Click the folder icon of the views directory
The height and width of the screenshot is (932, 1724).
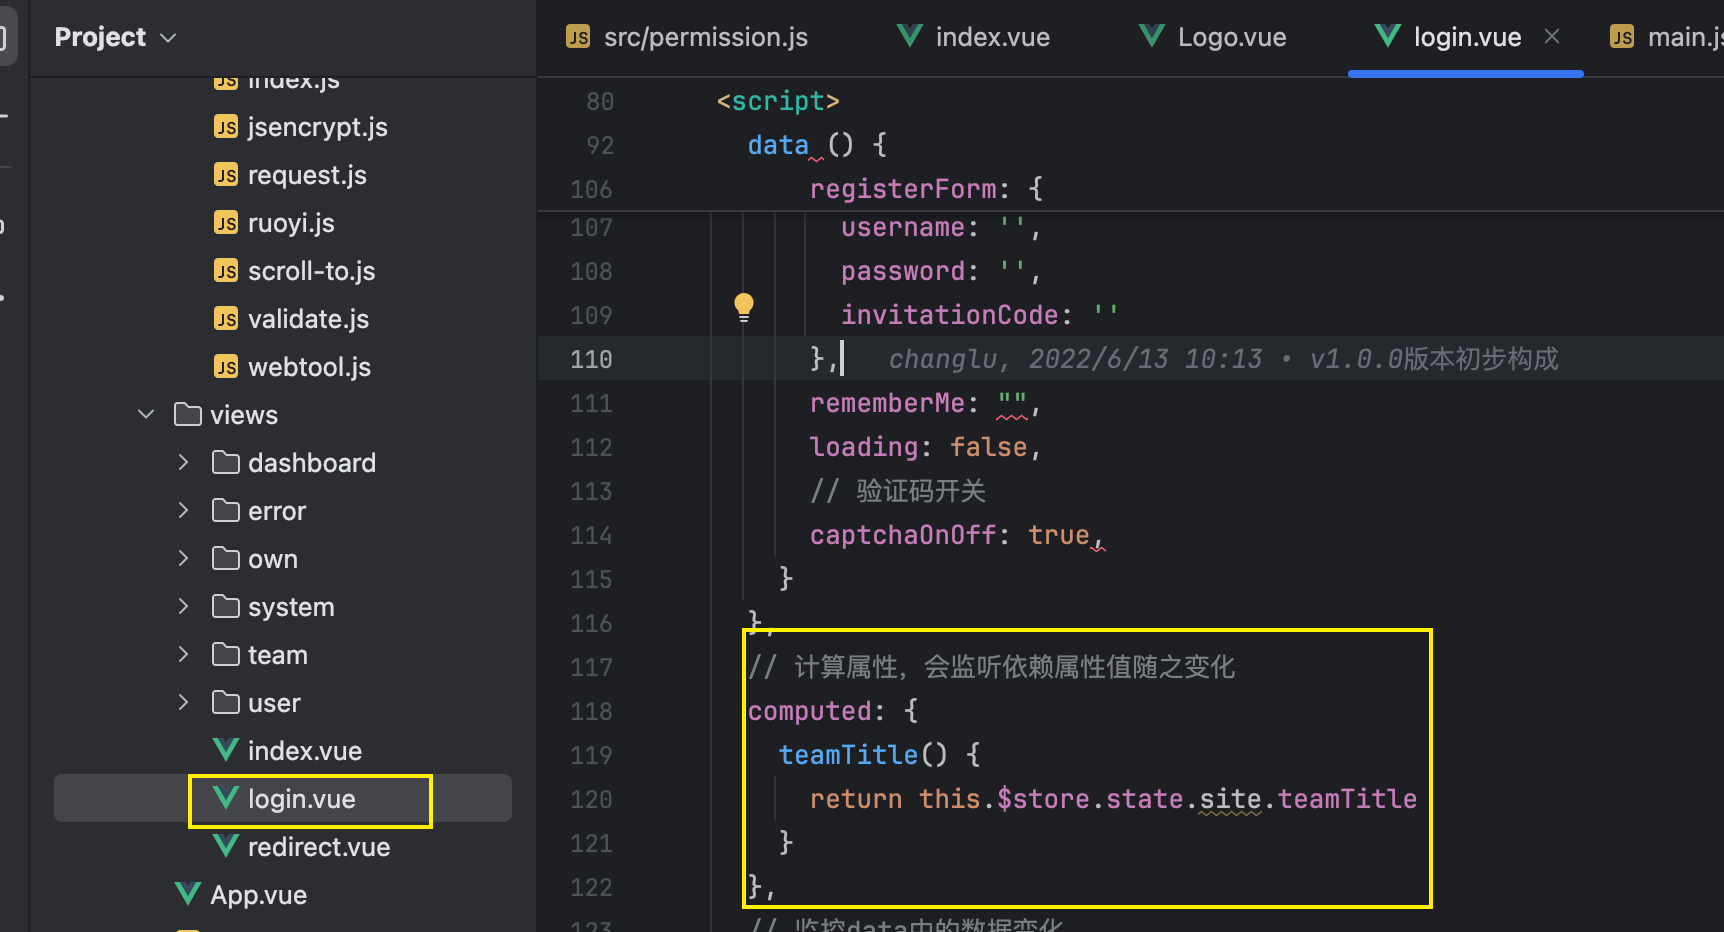[187, 414]
